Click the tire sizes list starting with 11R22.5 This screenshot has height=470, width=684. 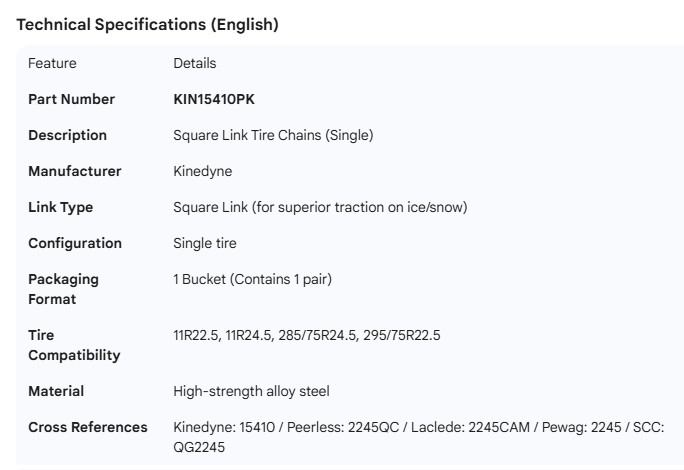coord(306,335)
